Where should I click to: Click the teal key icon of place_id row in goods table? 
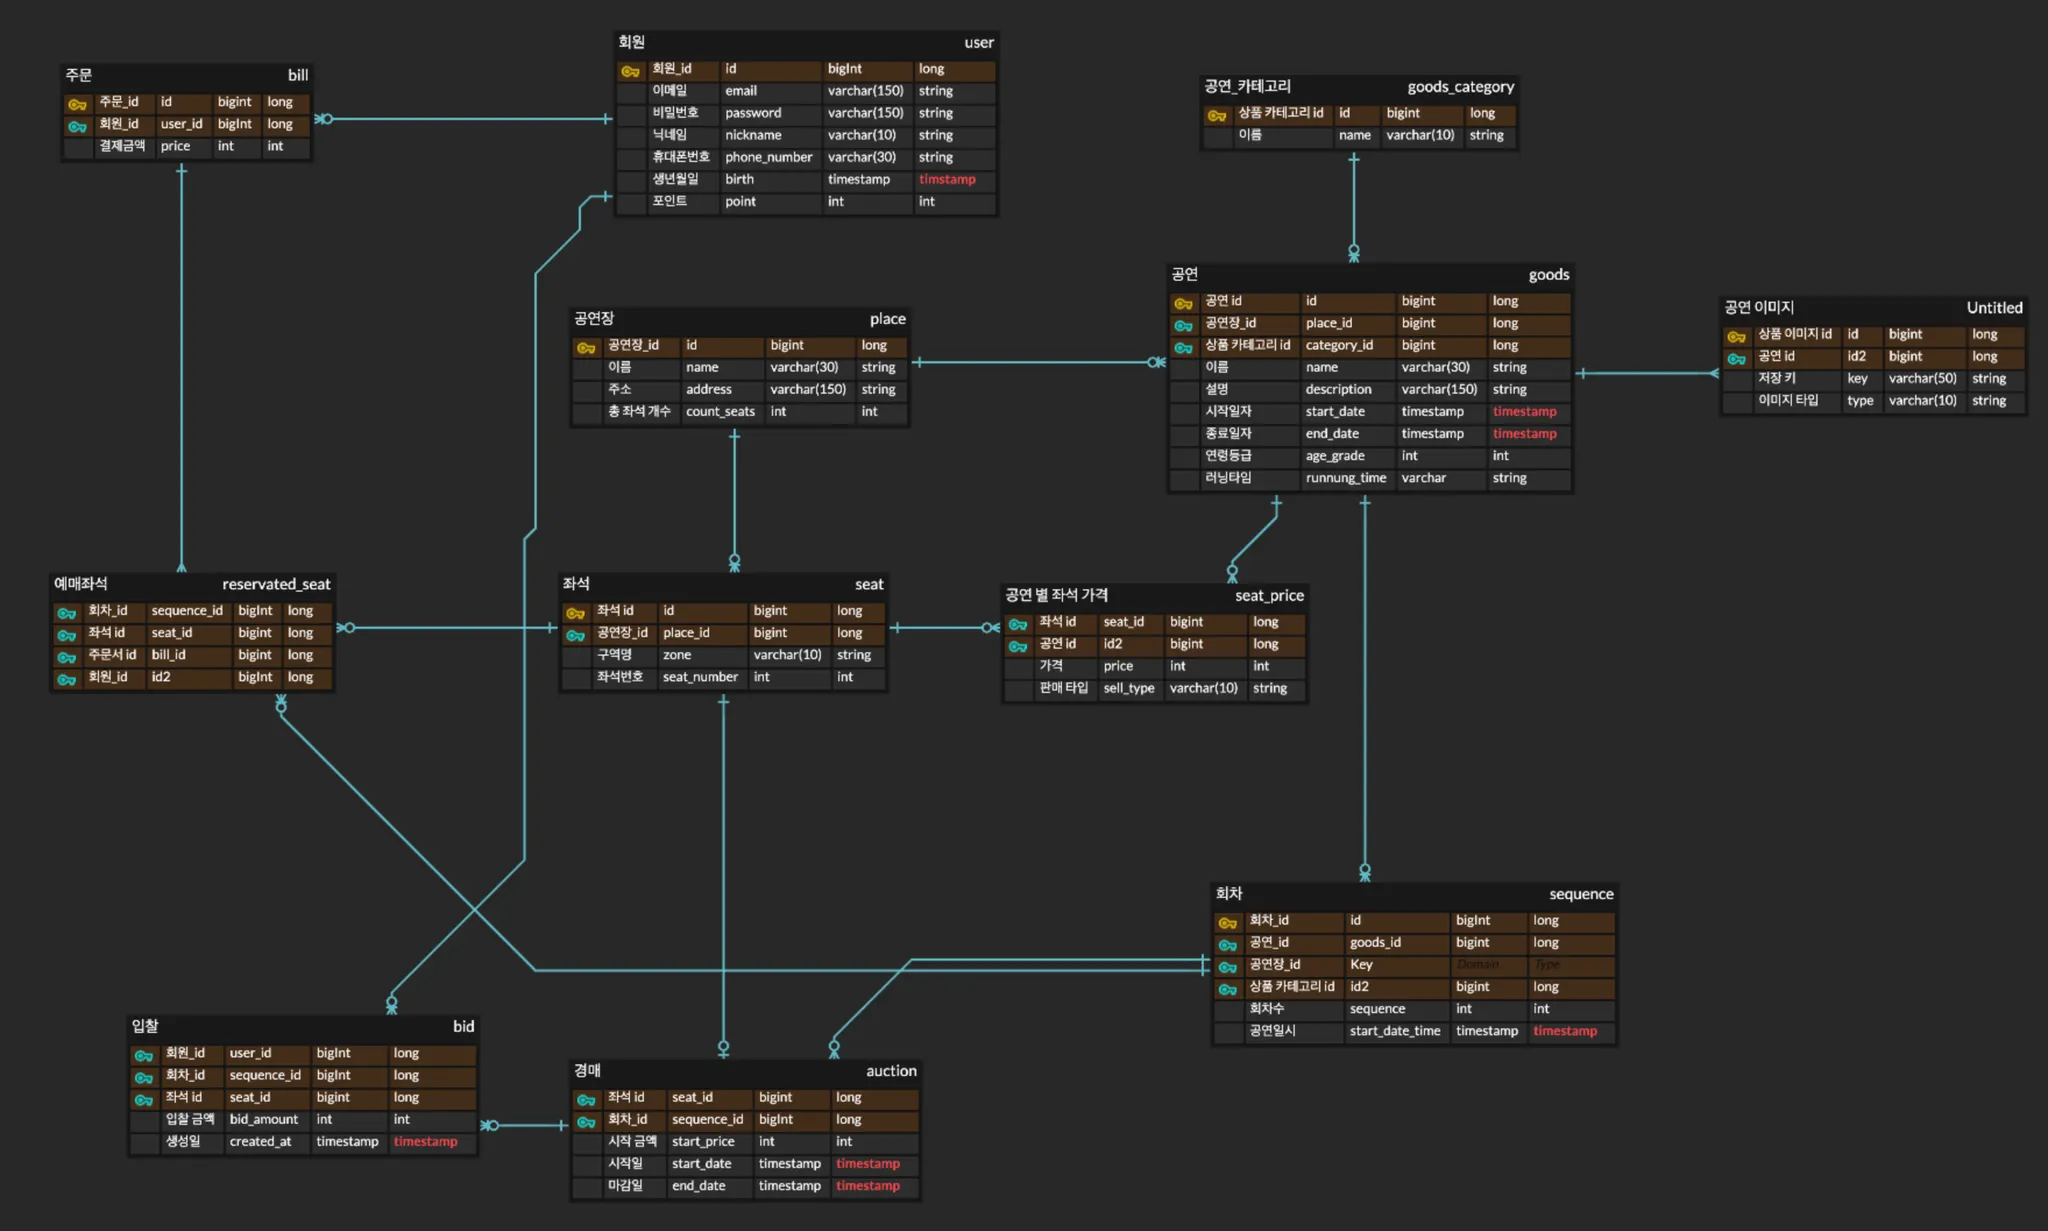pyautogui.click(x=1183, y=325)
